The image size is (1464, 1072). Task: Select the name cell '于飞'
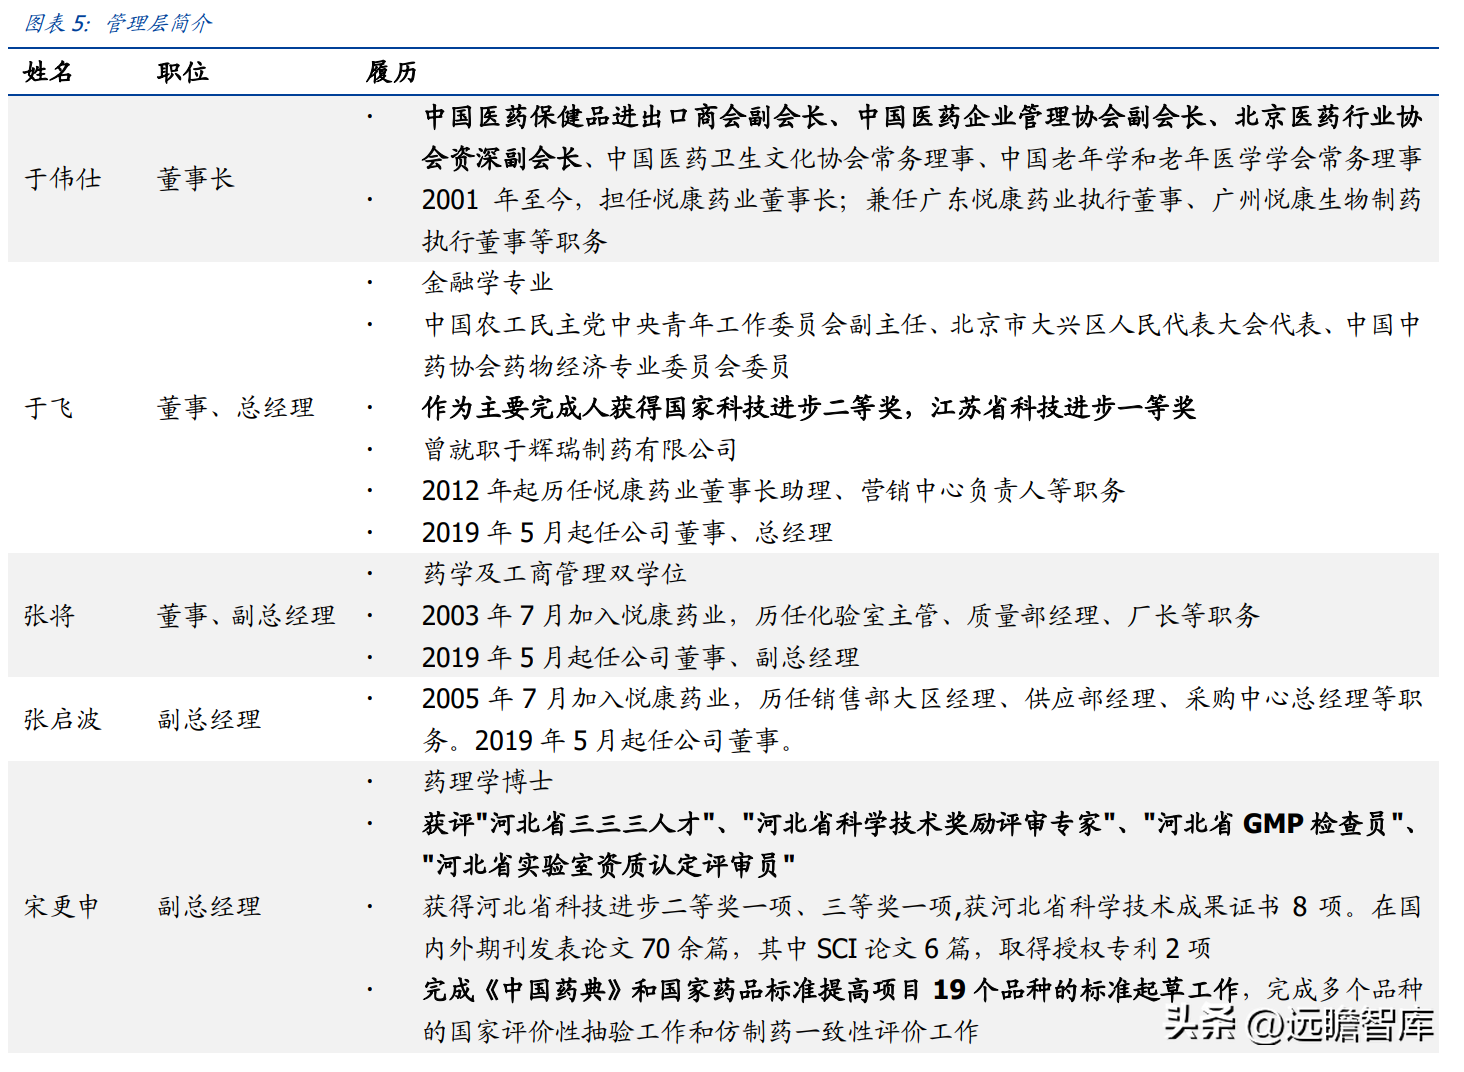click(49, 408)
